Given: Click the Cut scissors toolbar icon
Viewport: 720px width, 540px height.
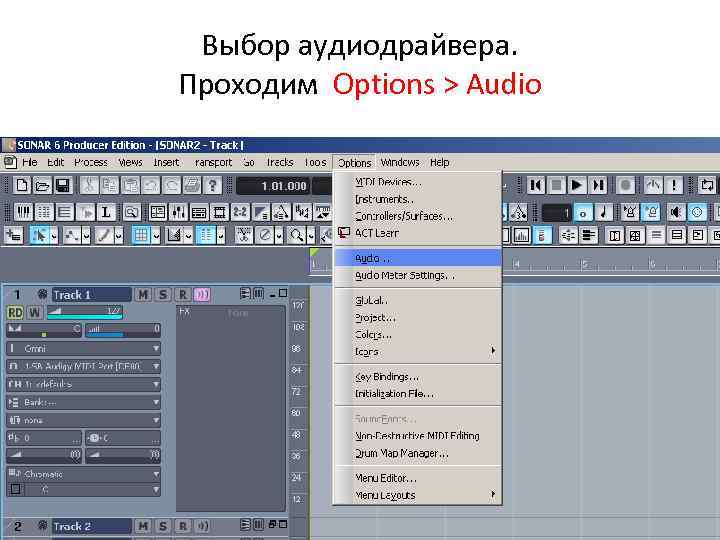Looking at the screenshot, I should pos(89,186).
